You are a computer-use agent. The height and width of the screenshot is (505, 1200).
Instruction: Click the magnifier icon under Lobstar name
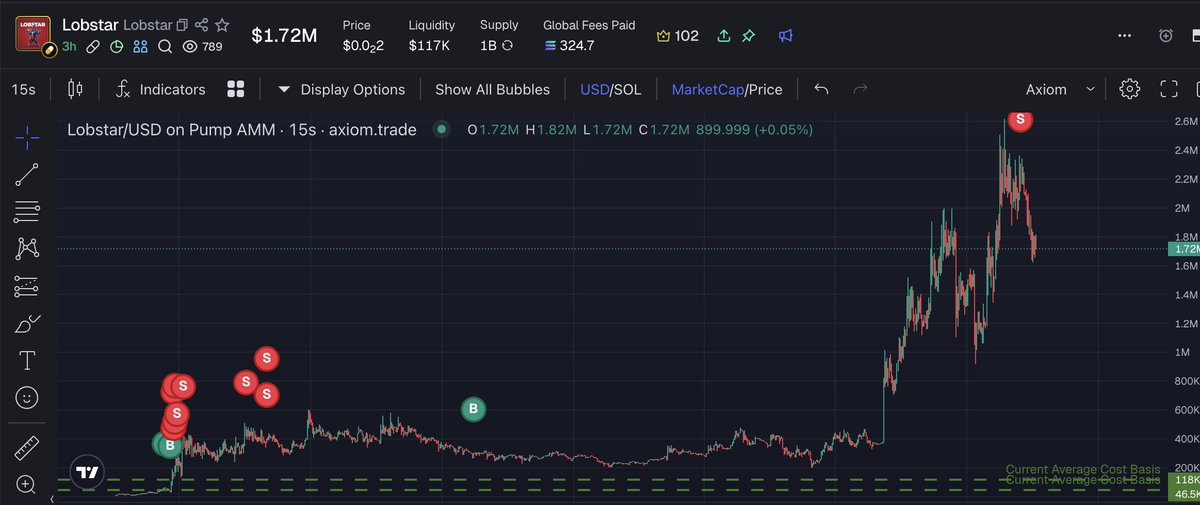[165, 46]
